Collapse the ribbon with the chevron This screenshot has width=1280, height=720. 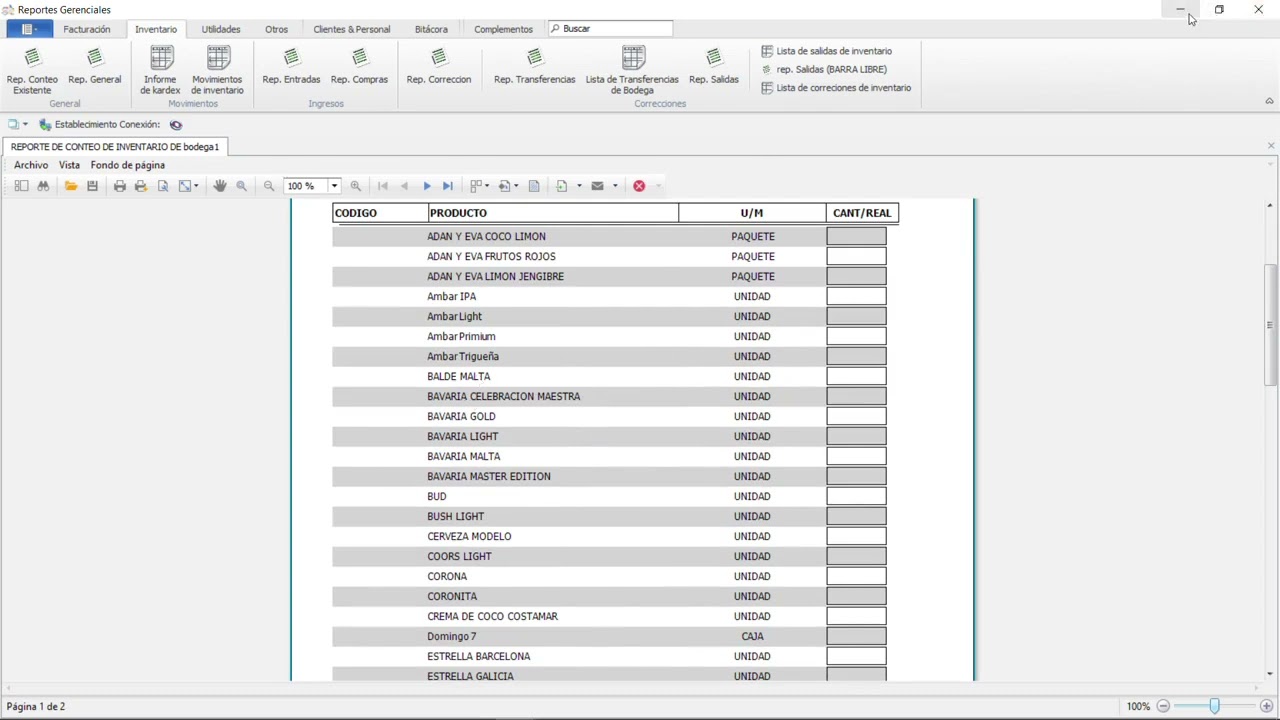pos(1269,101)
